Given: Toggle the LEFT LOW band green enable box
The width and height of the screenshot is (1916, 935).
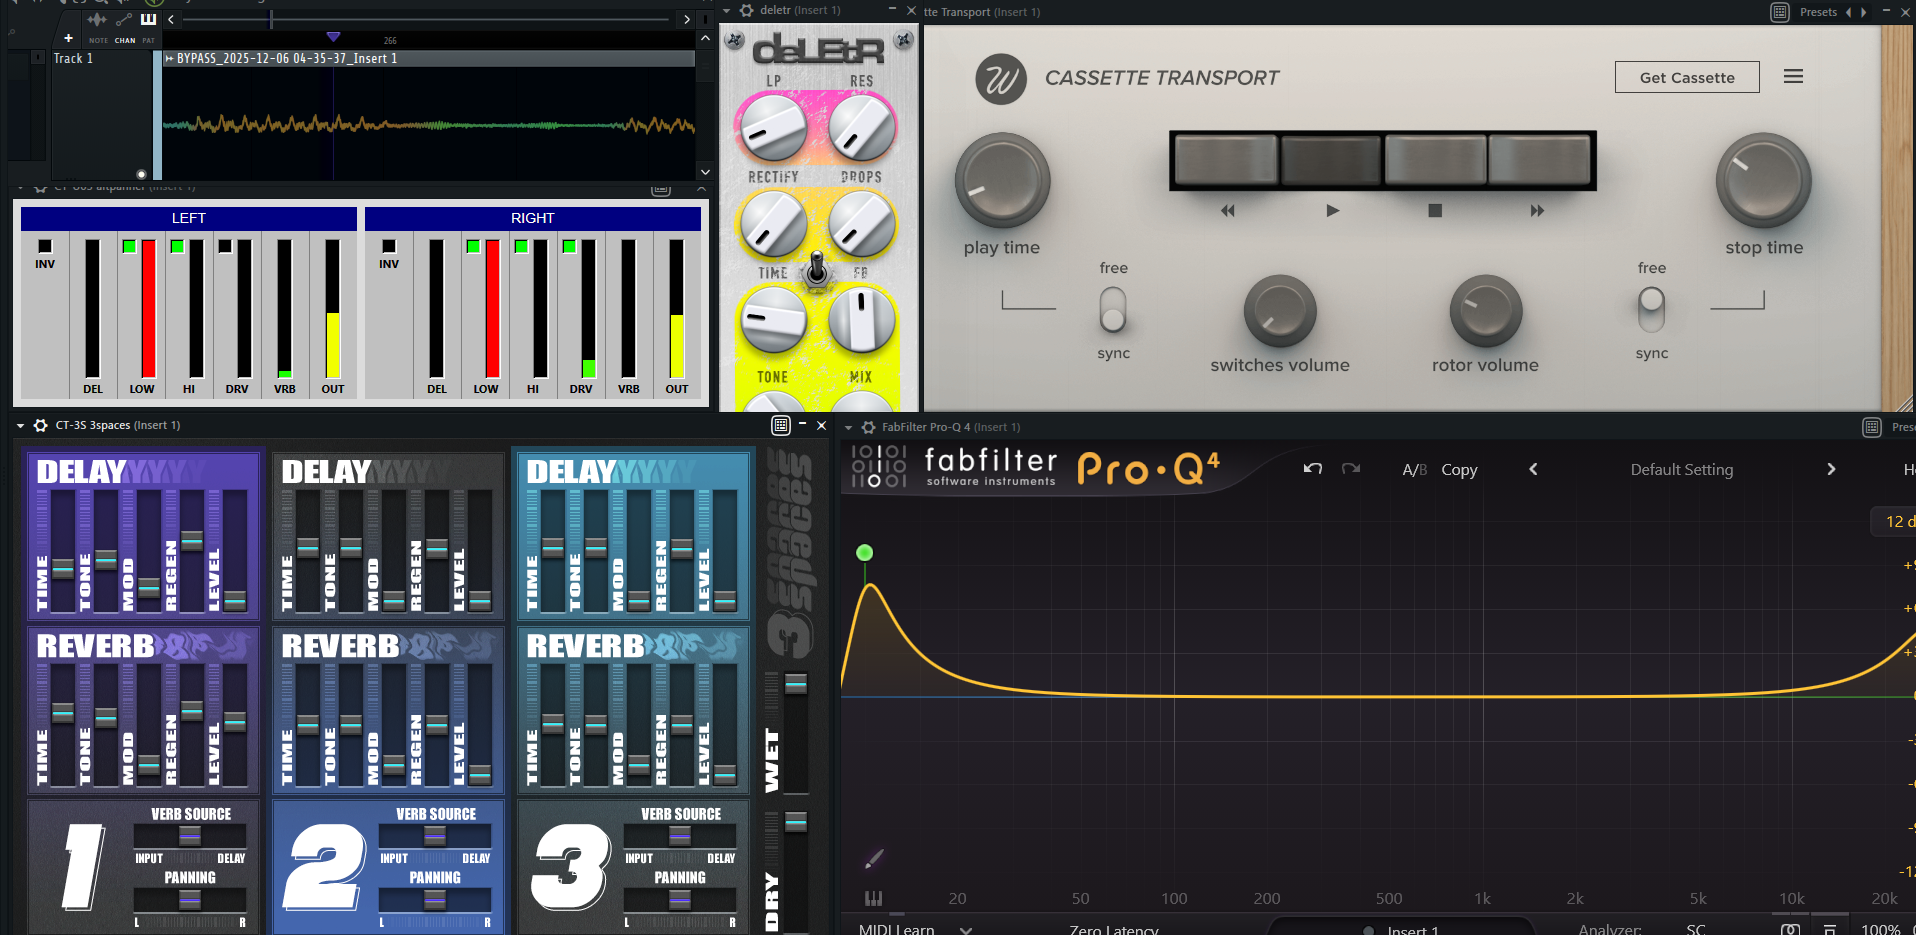Looking at the screenshot, I should [129, 246].
